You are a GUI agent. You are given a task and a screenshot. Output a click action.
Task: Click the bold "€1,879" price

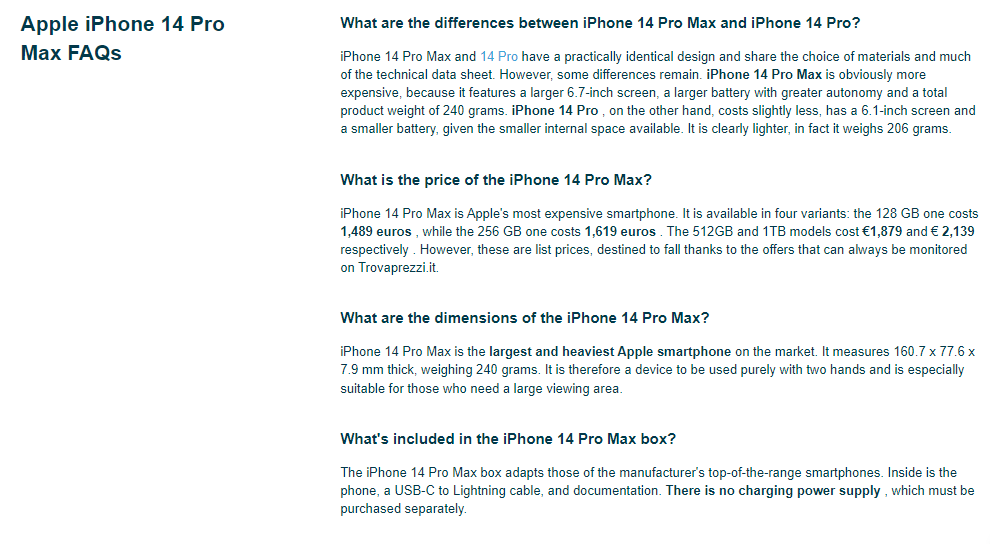point(882,232)
